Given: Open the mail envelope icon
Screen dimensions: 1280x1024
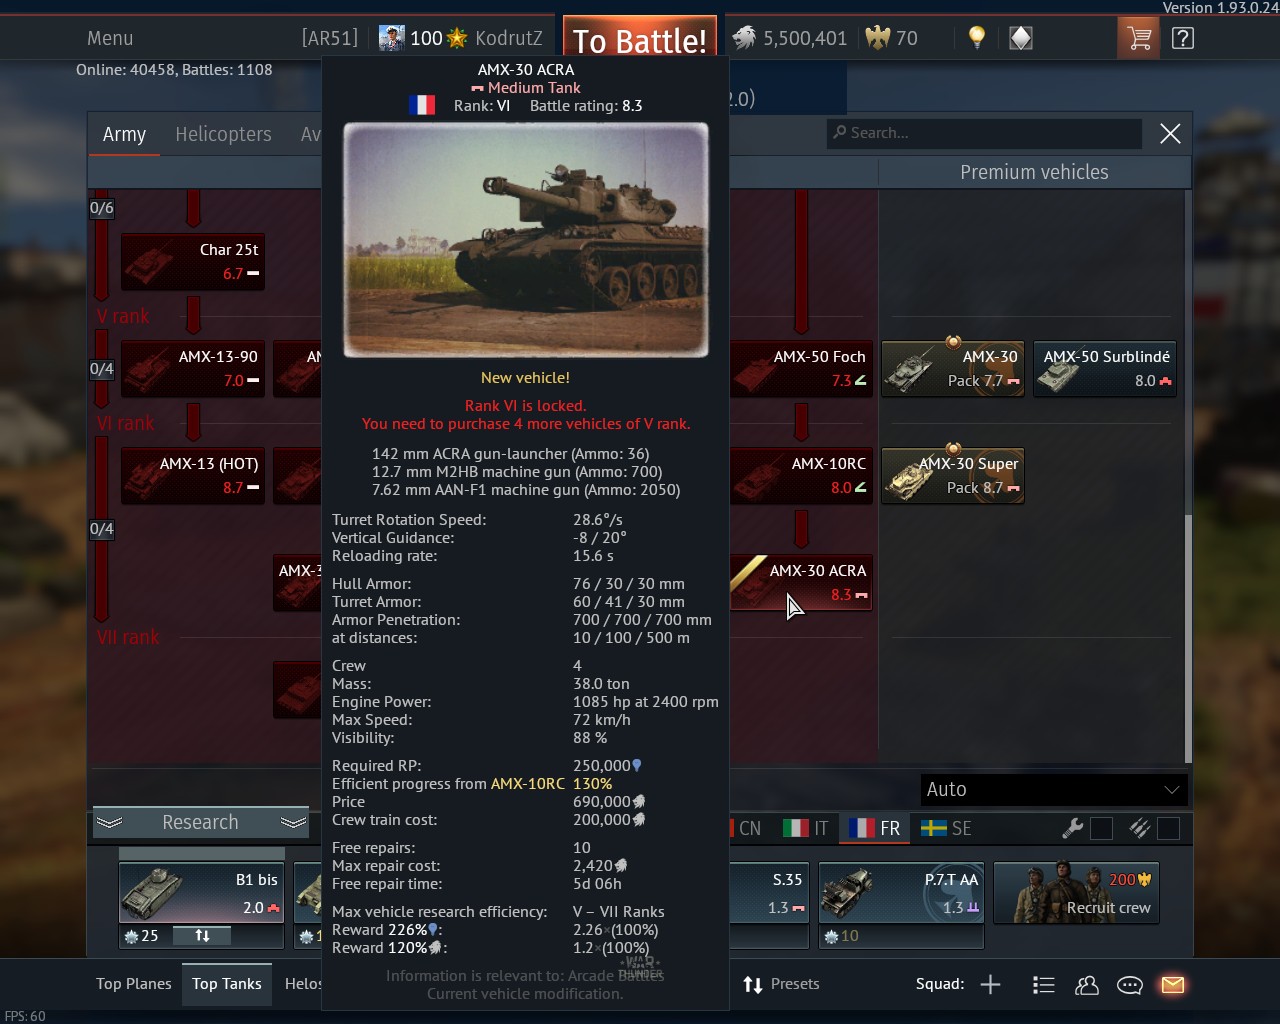Looking at the screenshot, I should [1173, 985].
